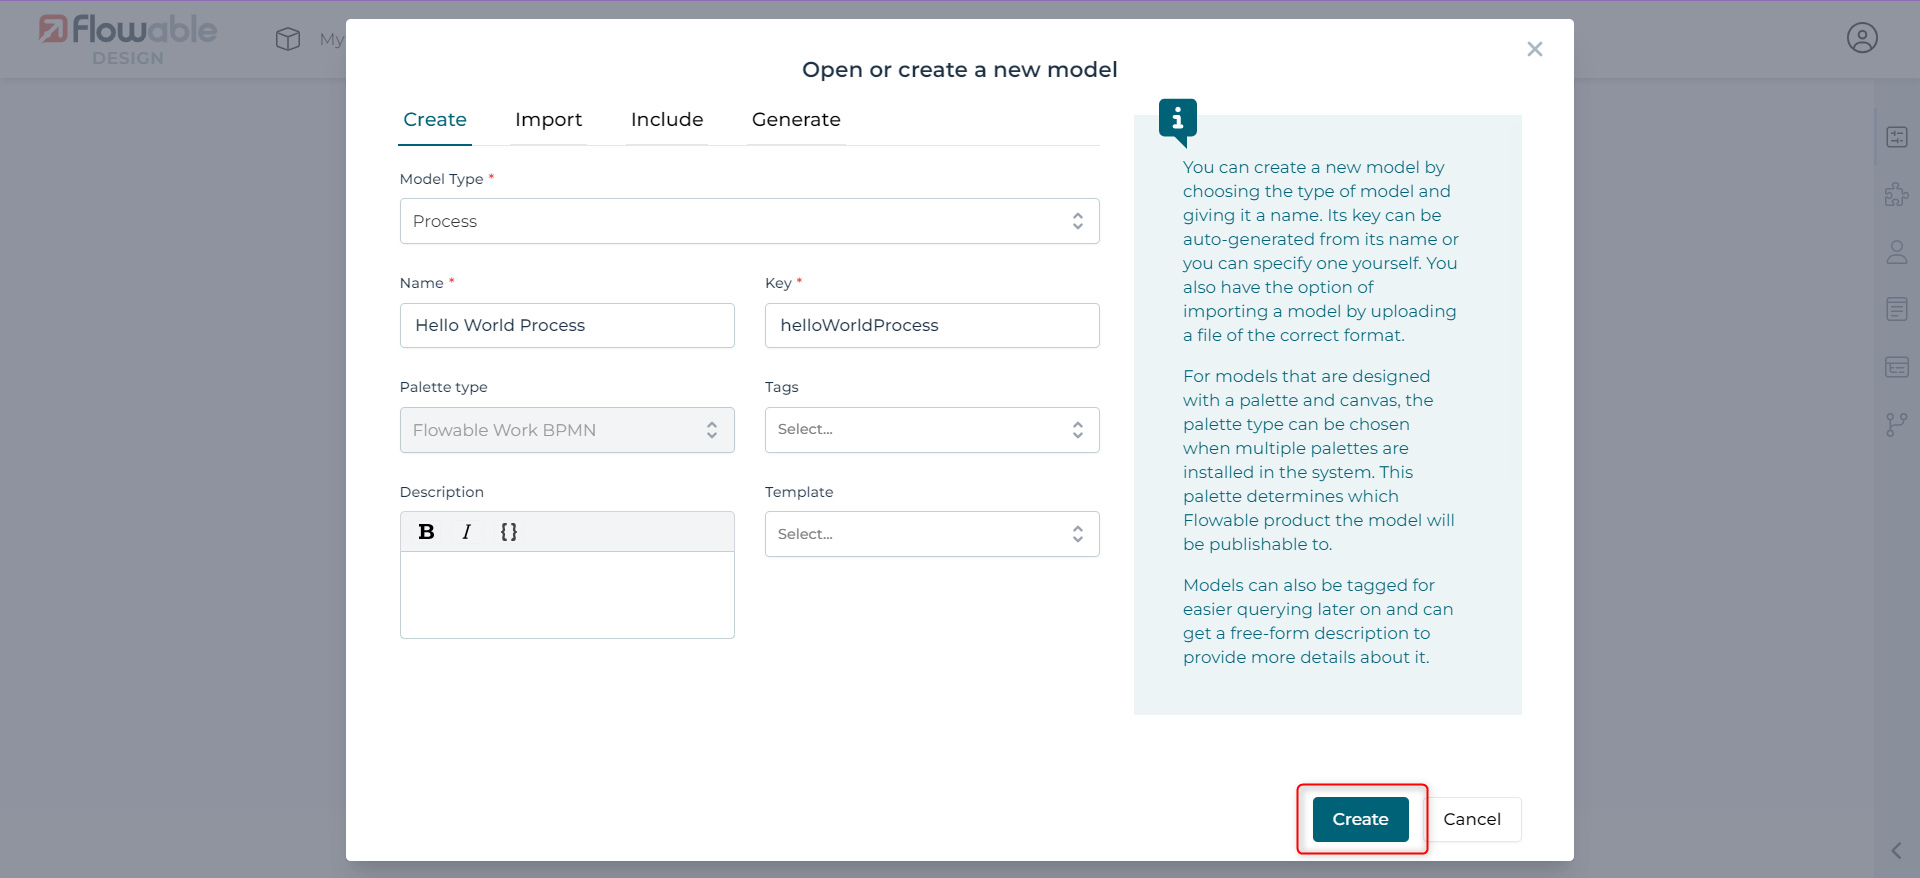The height and width of the screenshot is (878, 1920).
Task: Switch to the Include tab
Action: (667, 120)
